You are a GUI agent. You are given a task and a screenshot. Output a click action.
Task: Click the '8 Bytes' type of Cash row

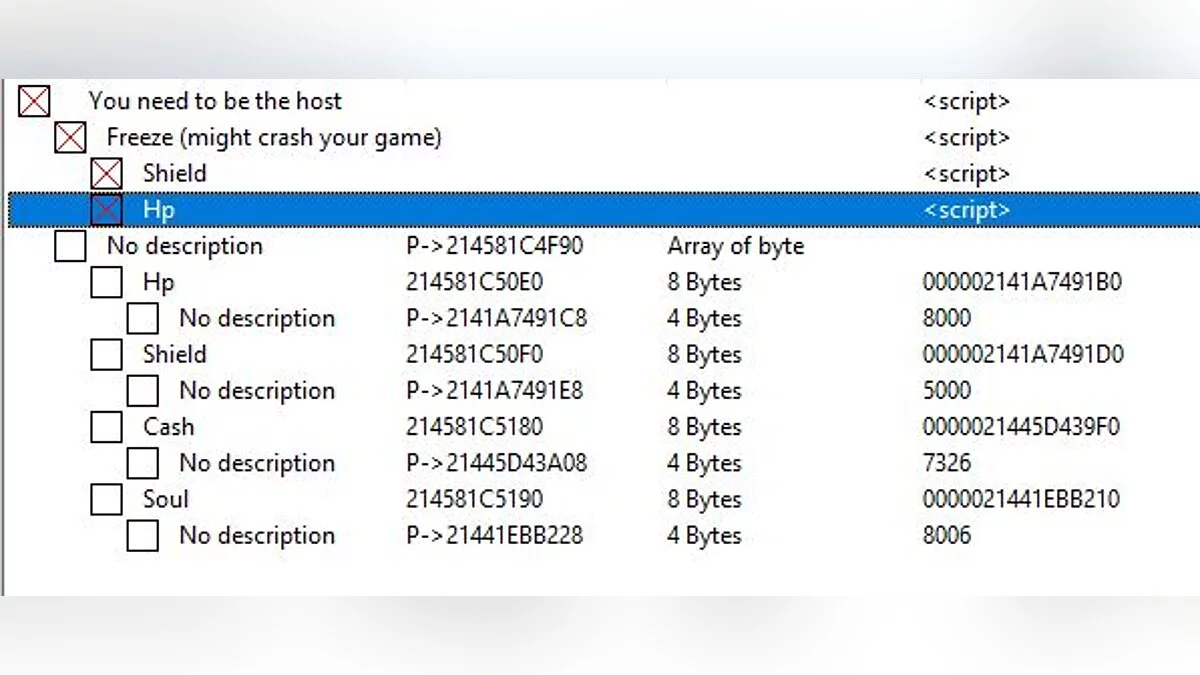click(x=704, y=428)
